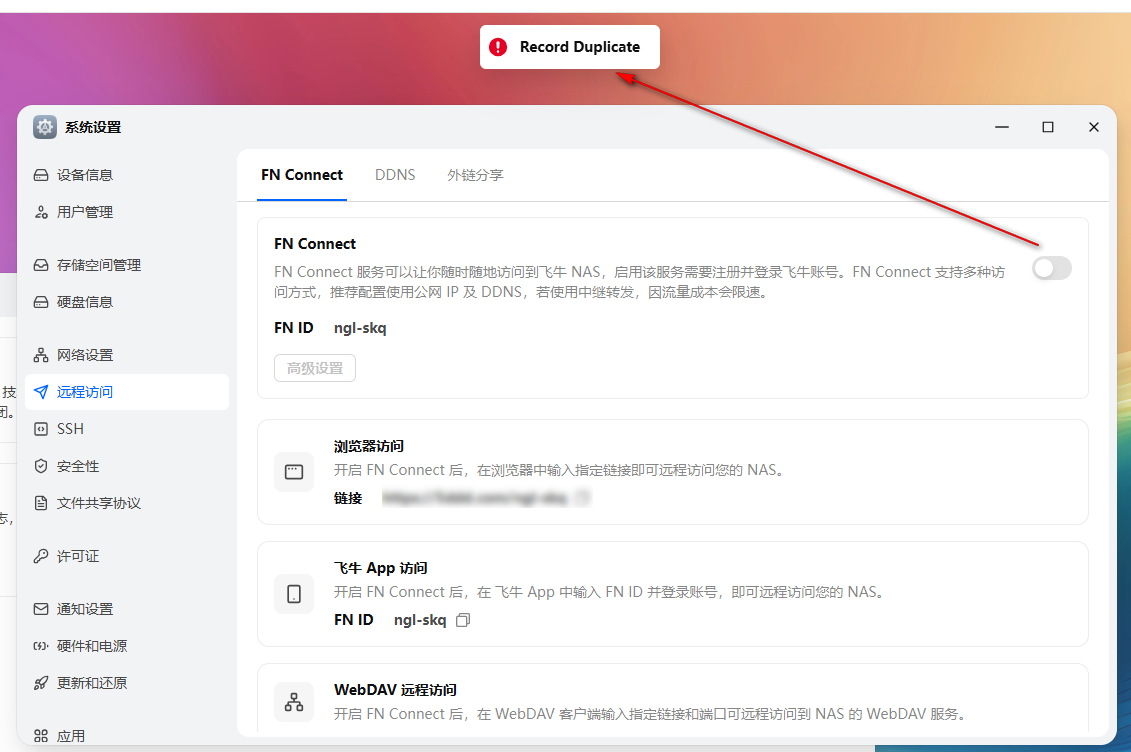The image size is (1131, 752).
Task: Click the 浏览器访问 browser window icon
Action: (x=294, y=472)
